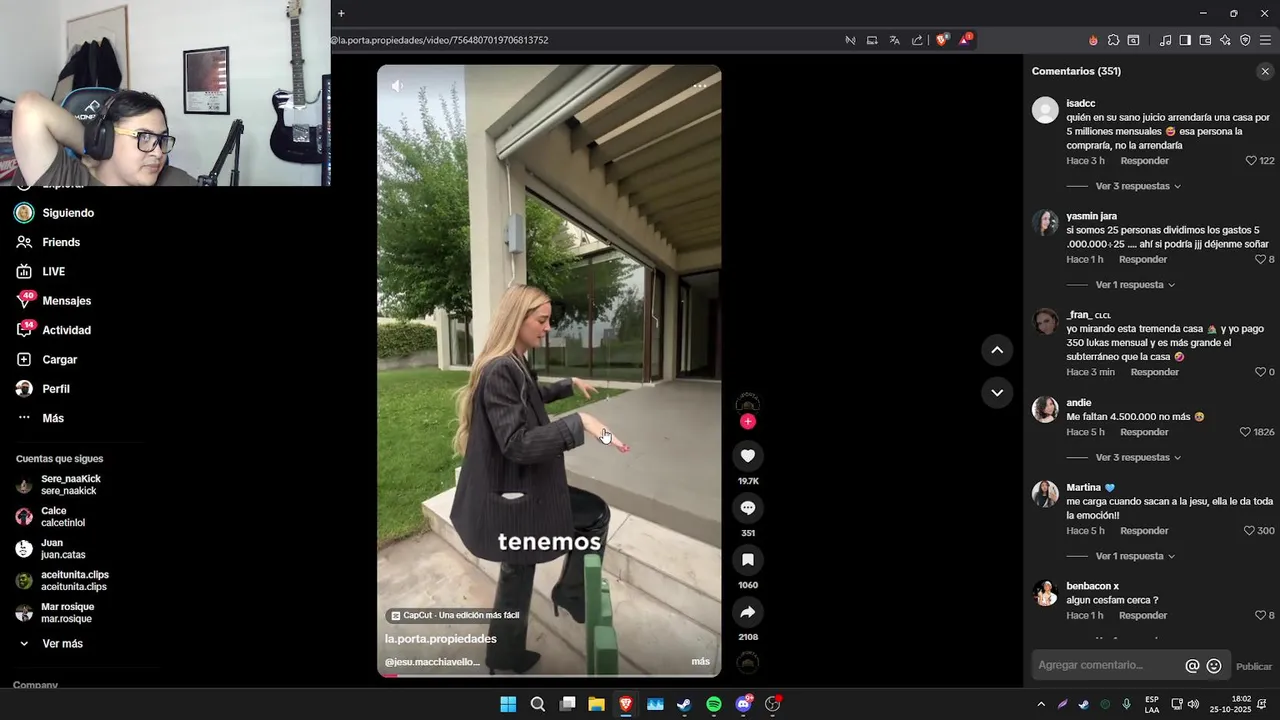This screenshot has width=1280, height=720.
Task: Reply to isadcc's comment
Action: [1144, 161]
